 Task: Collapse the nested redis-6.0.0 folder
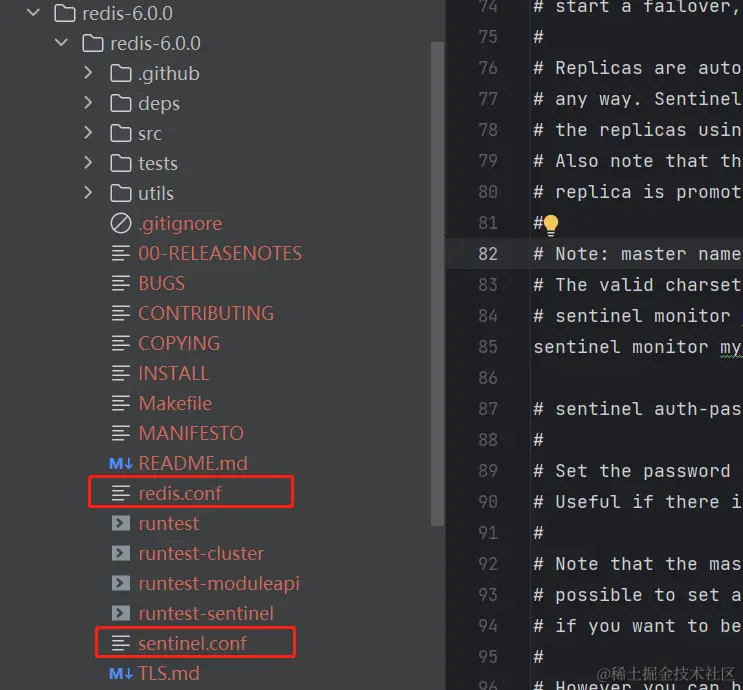[61, 43]
